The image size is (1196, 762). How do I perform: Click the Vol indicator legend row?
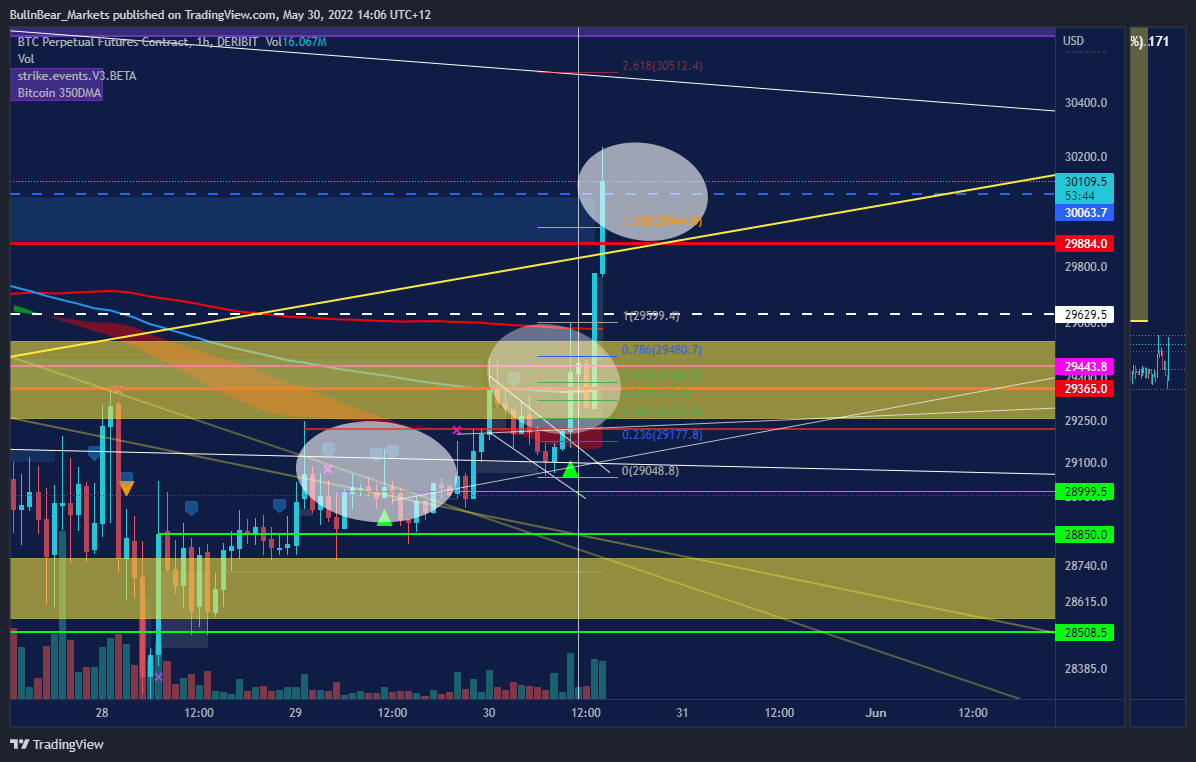click(x=26, y=59)
